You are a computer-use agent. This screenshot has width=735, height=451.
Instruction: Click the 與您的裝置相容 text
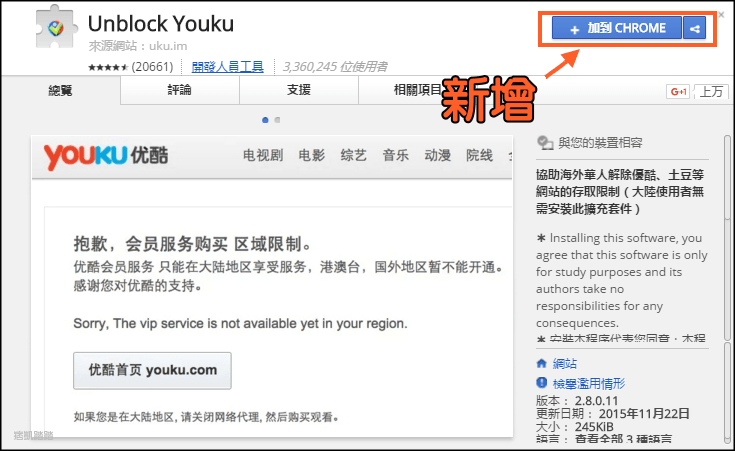pos(600,143)
